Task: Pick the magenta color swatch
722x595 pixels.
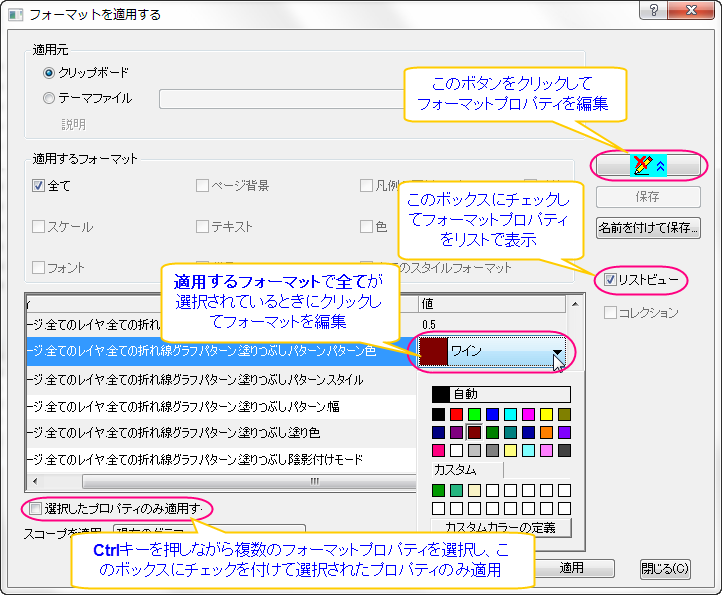Action: click(528, 414)
